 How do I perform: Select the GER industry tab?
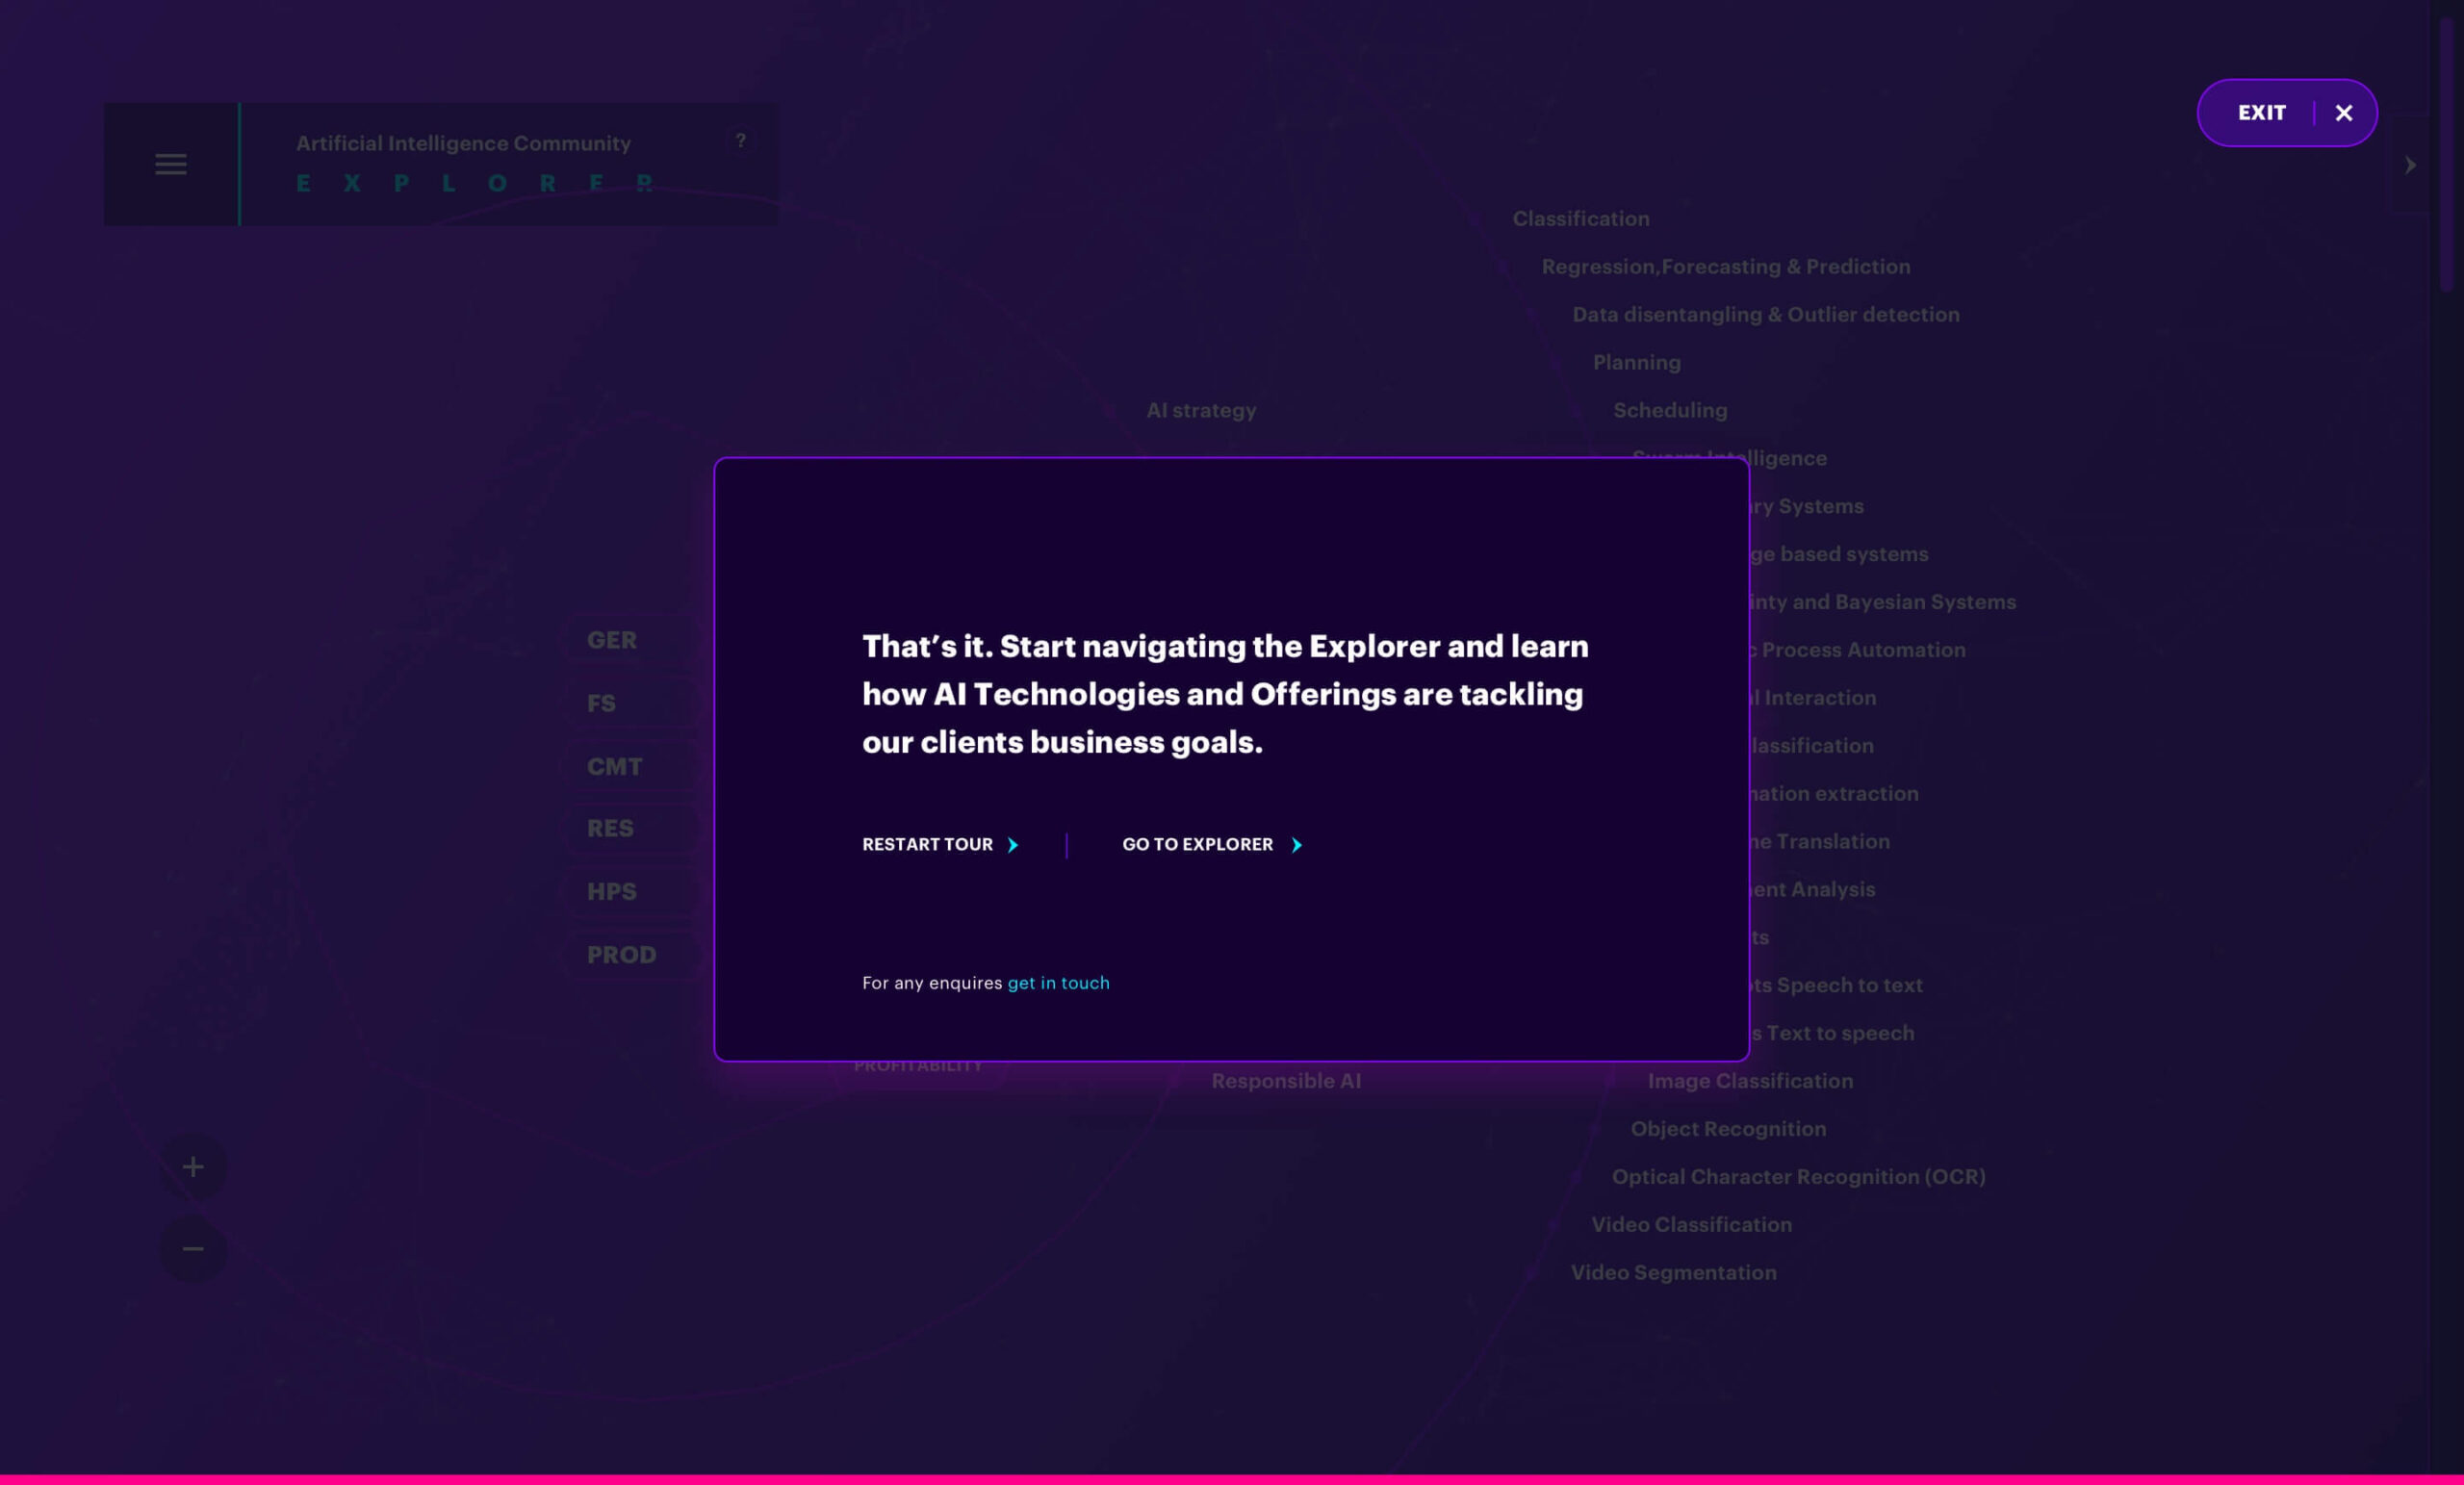click(x=612, y=640)
